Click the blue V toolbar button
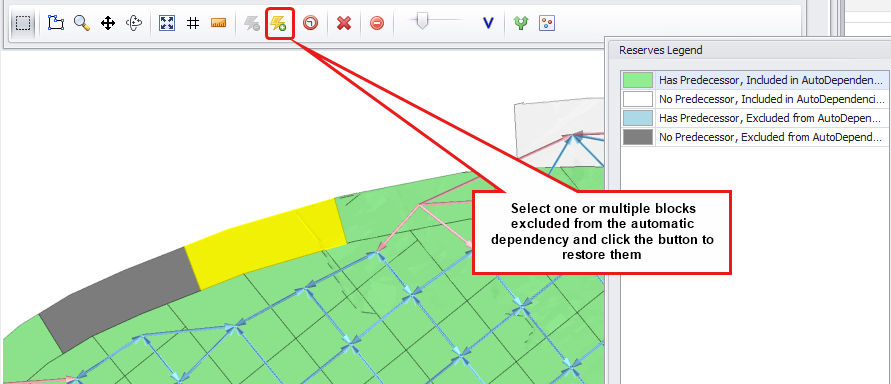 [488, 23]
